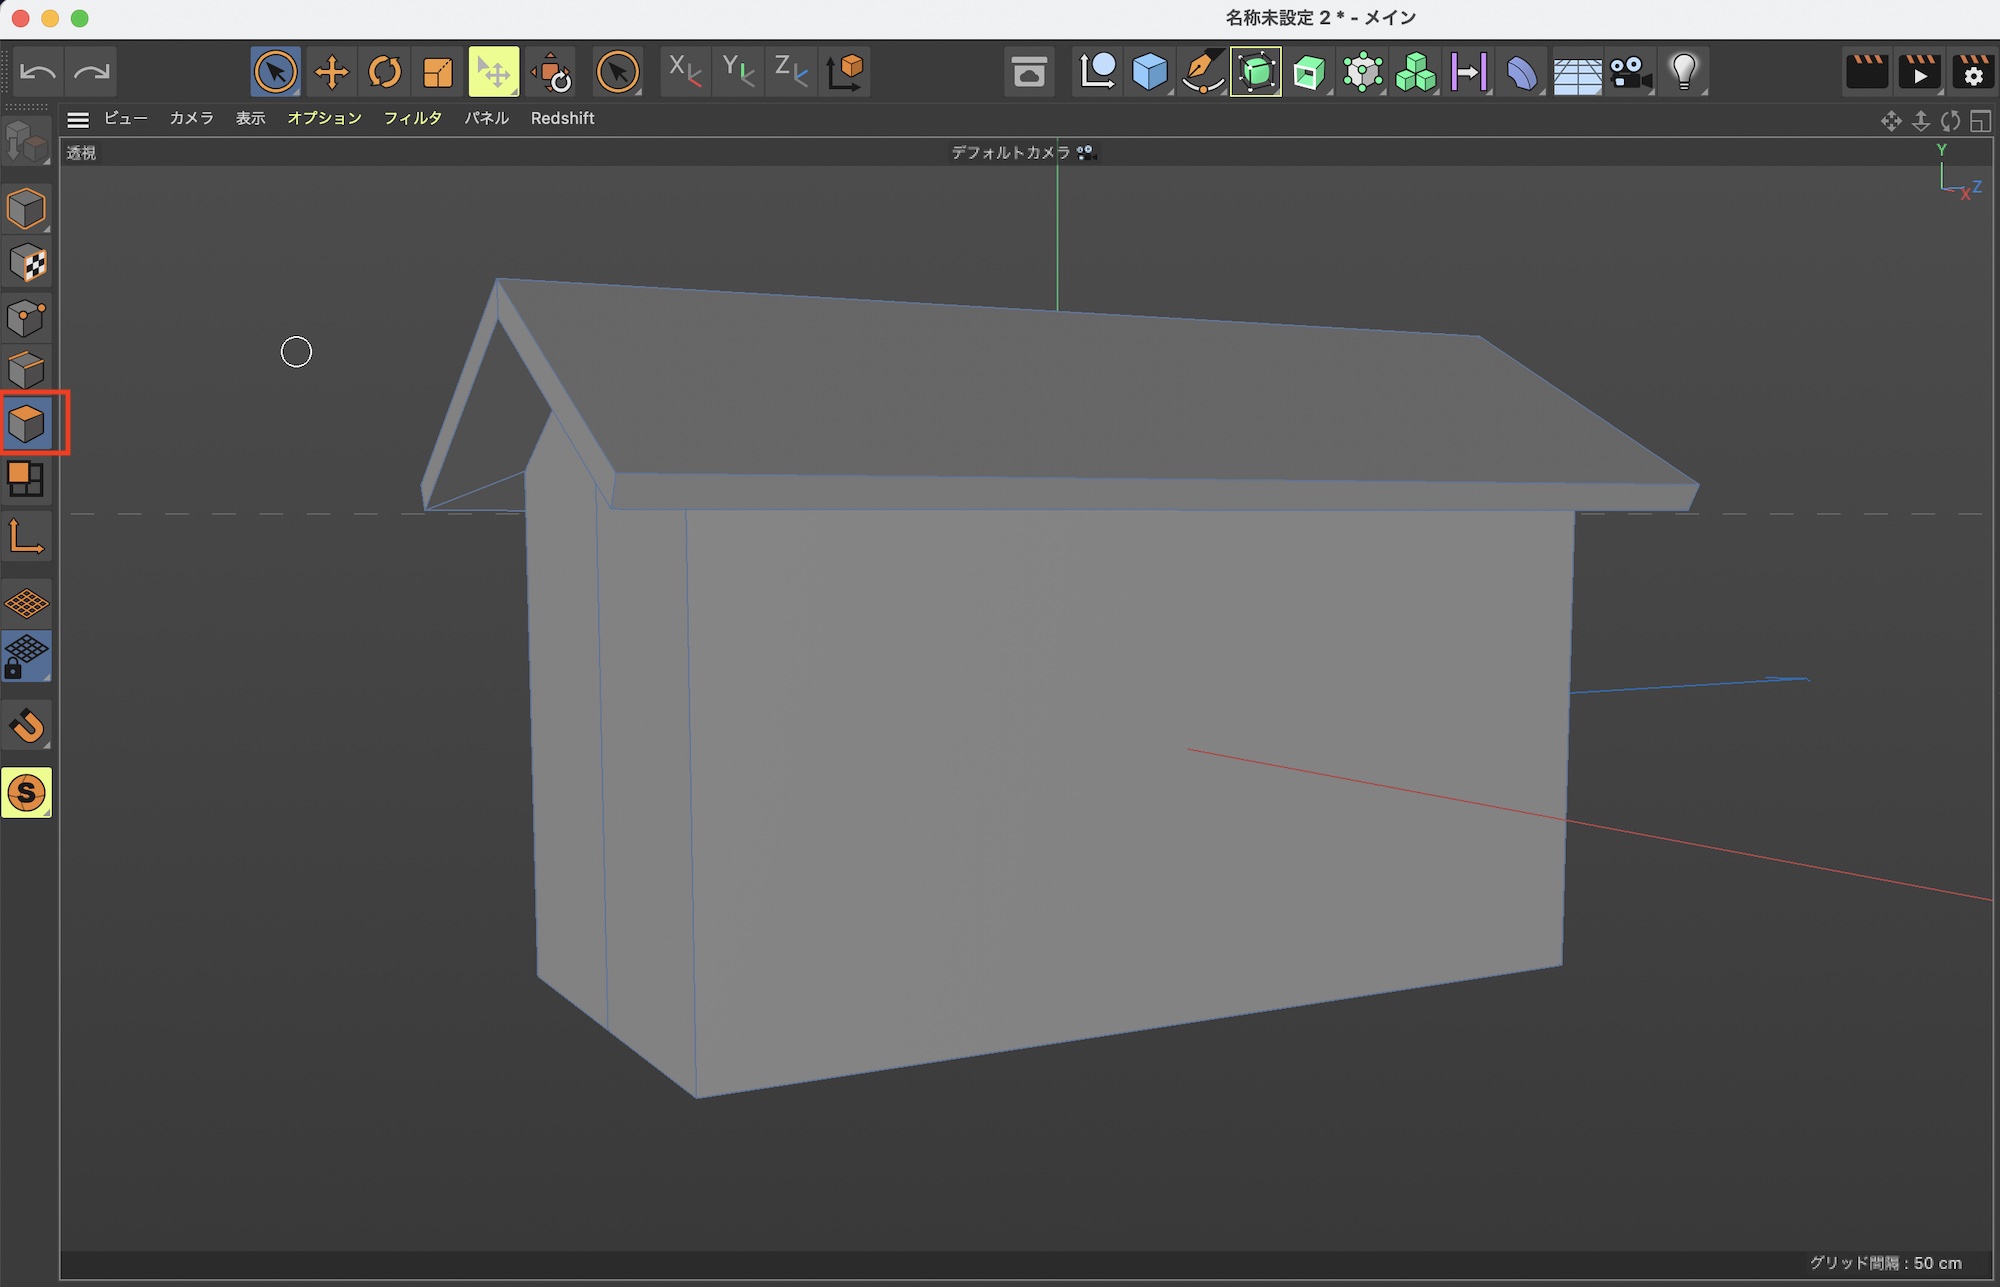This screenshot has height=1287, width=2000.
Task: Open the カメラ menu
Action: [x=191, y=118]
